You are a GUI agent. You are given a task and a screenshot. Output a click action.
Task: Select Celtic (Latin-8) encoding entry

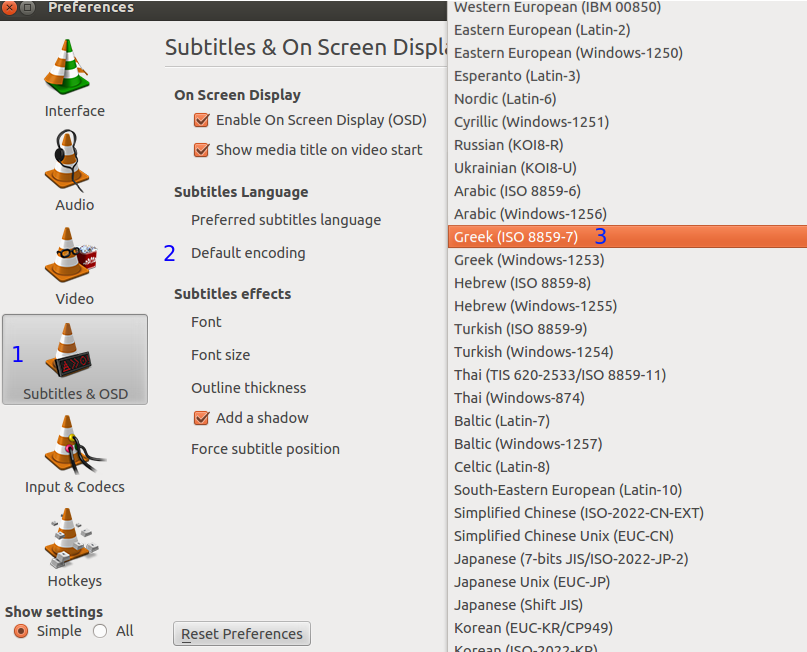coord(502,467)
